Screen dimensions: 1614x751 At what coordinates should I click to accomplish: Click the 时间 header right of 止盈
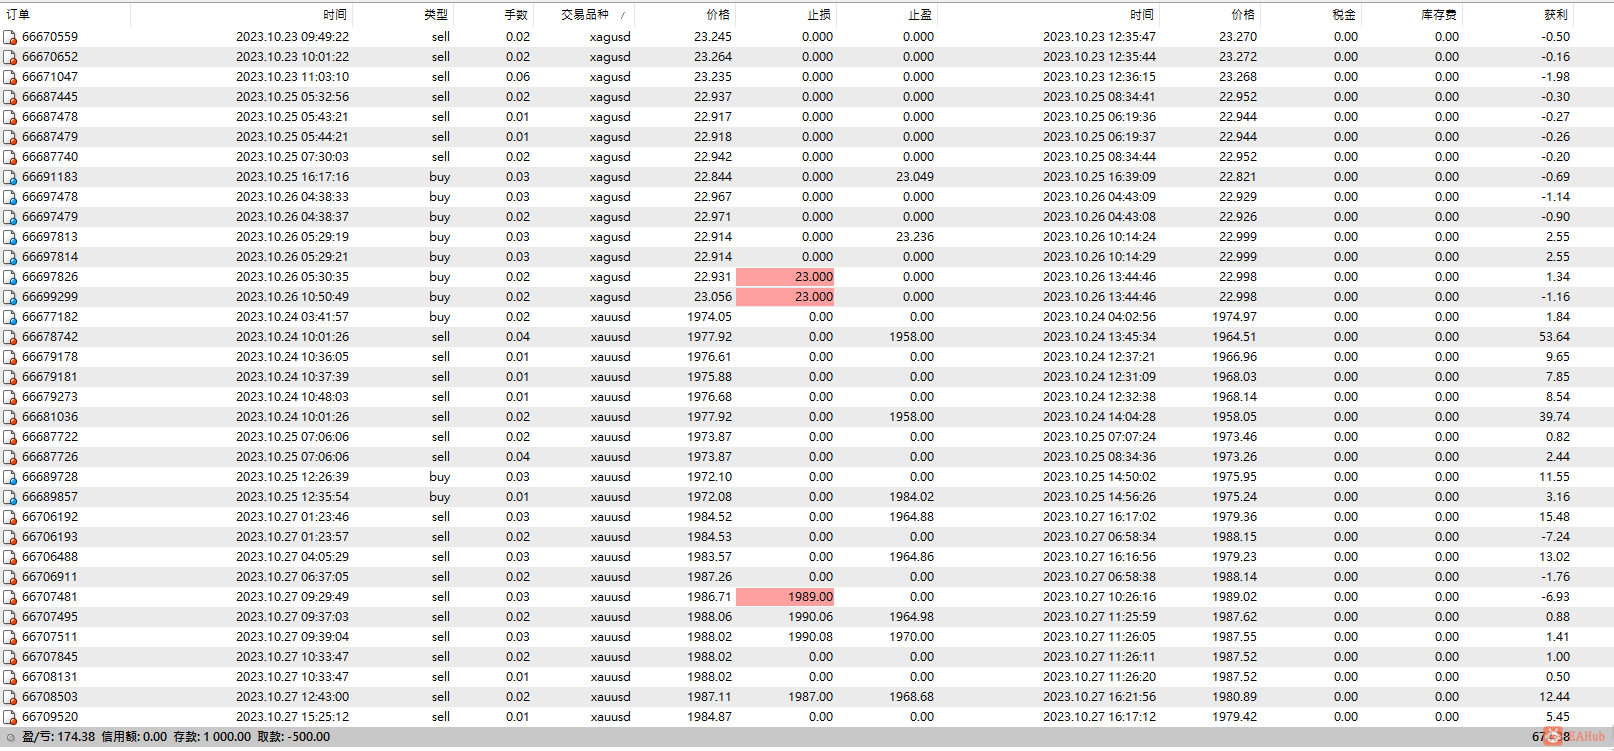[1142, 15]
